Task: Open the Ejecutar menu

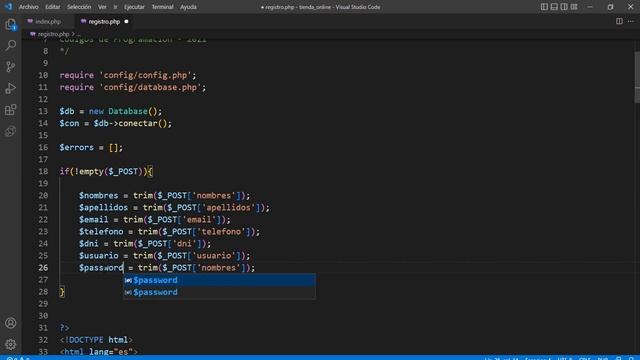Action: (x=134, y=7)
